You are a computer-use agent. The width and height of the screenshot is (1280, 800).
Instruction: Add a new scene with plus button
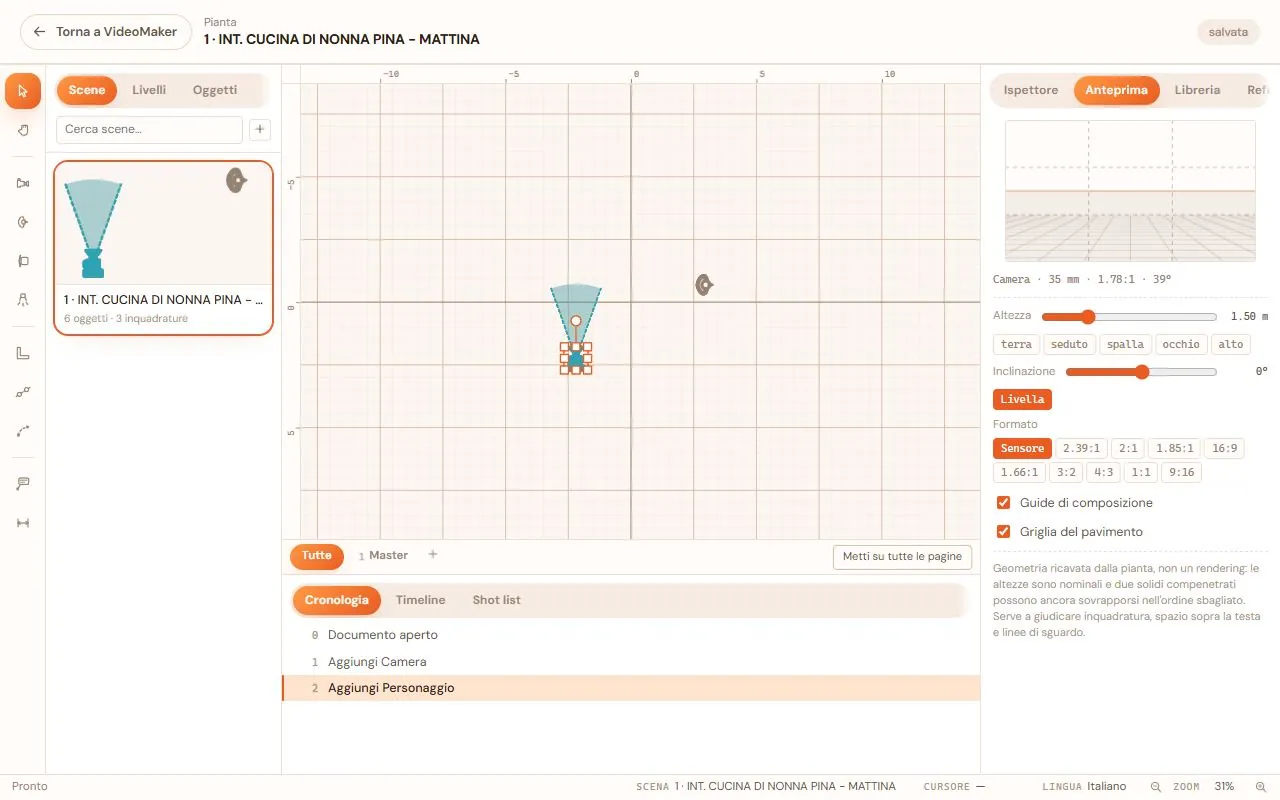click(259, 129)
